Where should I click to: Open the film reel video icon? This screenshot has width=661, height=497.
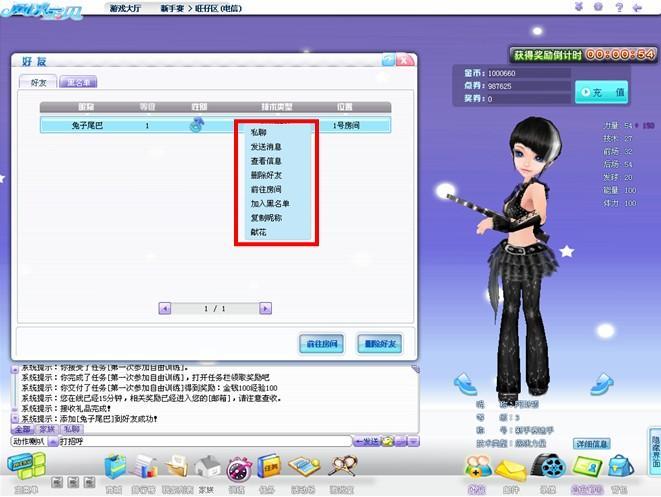click(x=549, y=467)
